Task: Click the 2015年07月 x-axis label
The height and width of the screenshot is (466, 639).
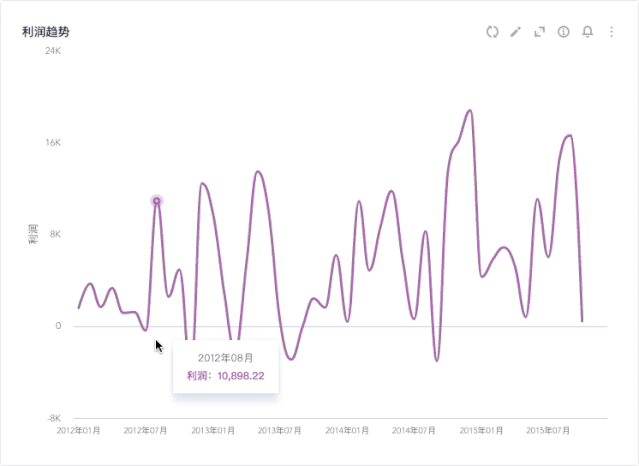Action: click(548, 430)
